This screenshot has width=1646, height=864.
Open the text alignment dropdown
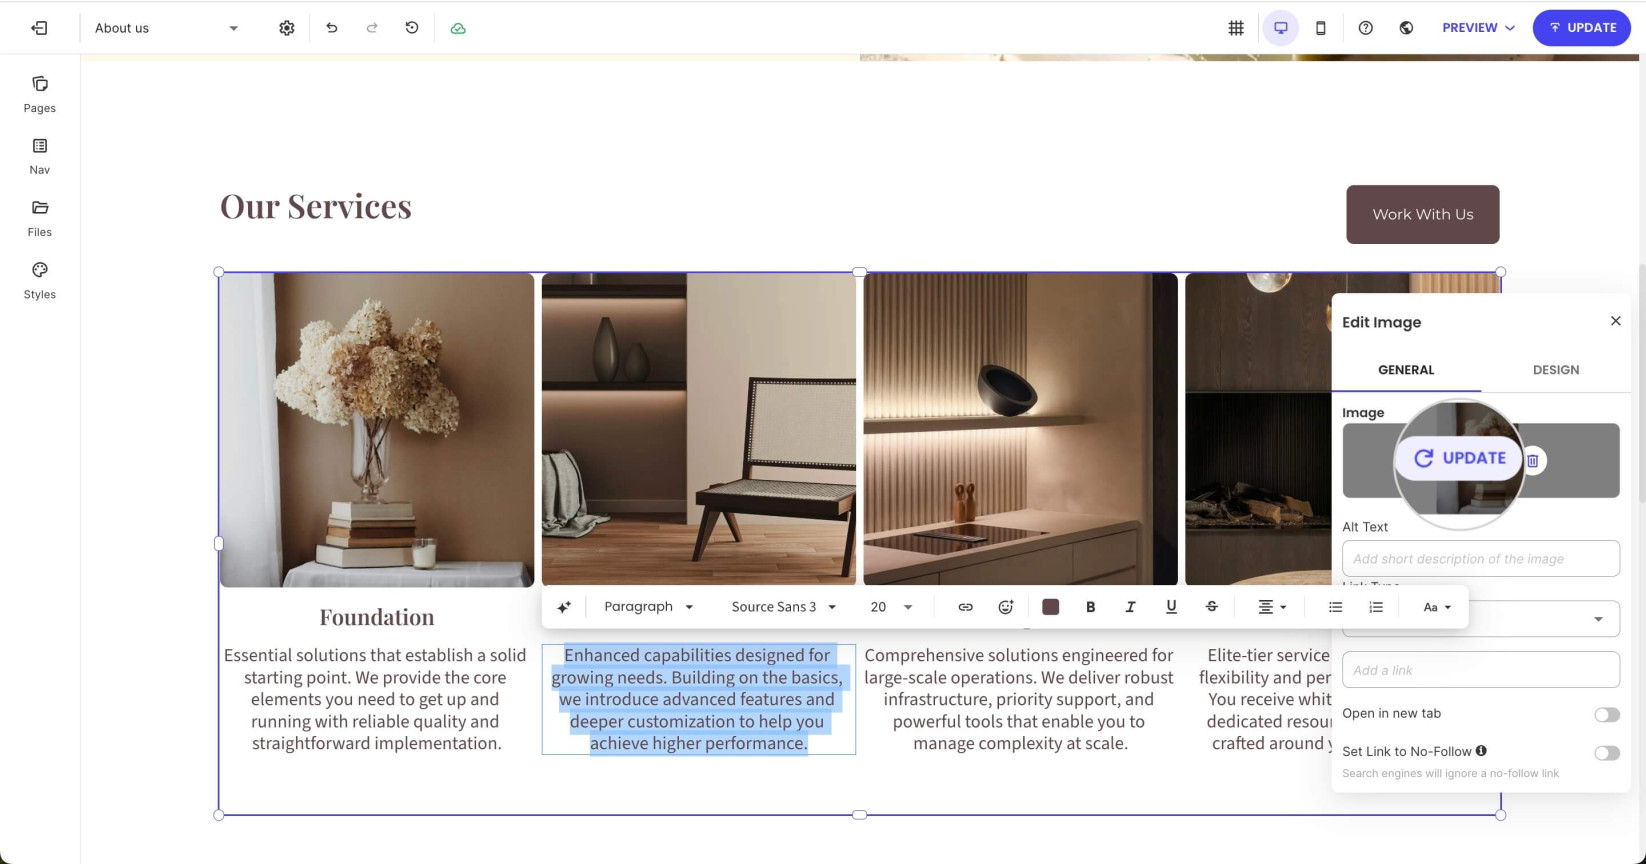pyautogui.click(x=1272, y=607)
